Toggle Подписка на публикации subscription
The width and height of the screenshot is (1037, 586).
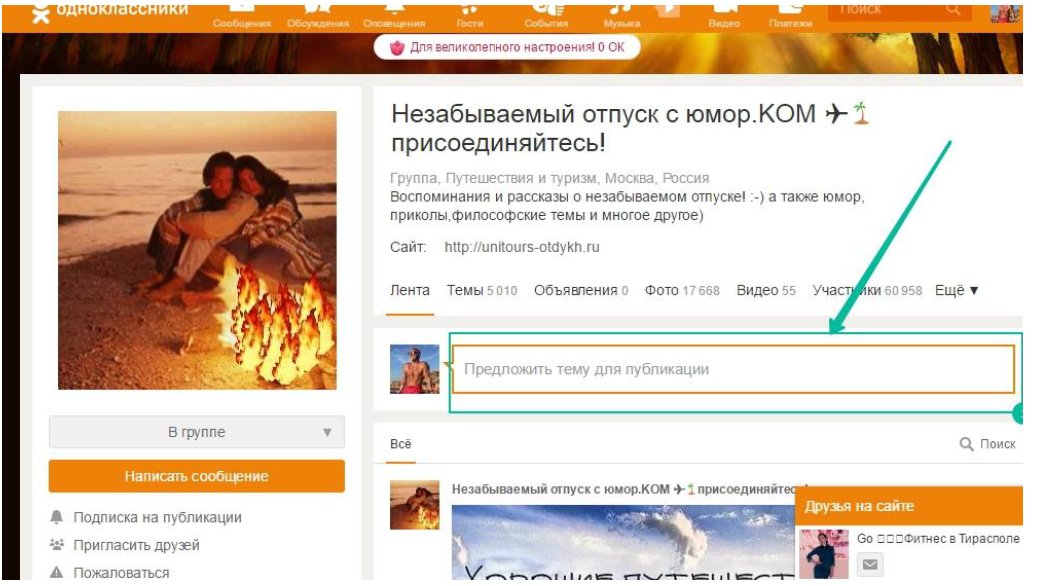click(157, 517)
